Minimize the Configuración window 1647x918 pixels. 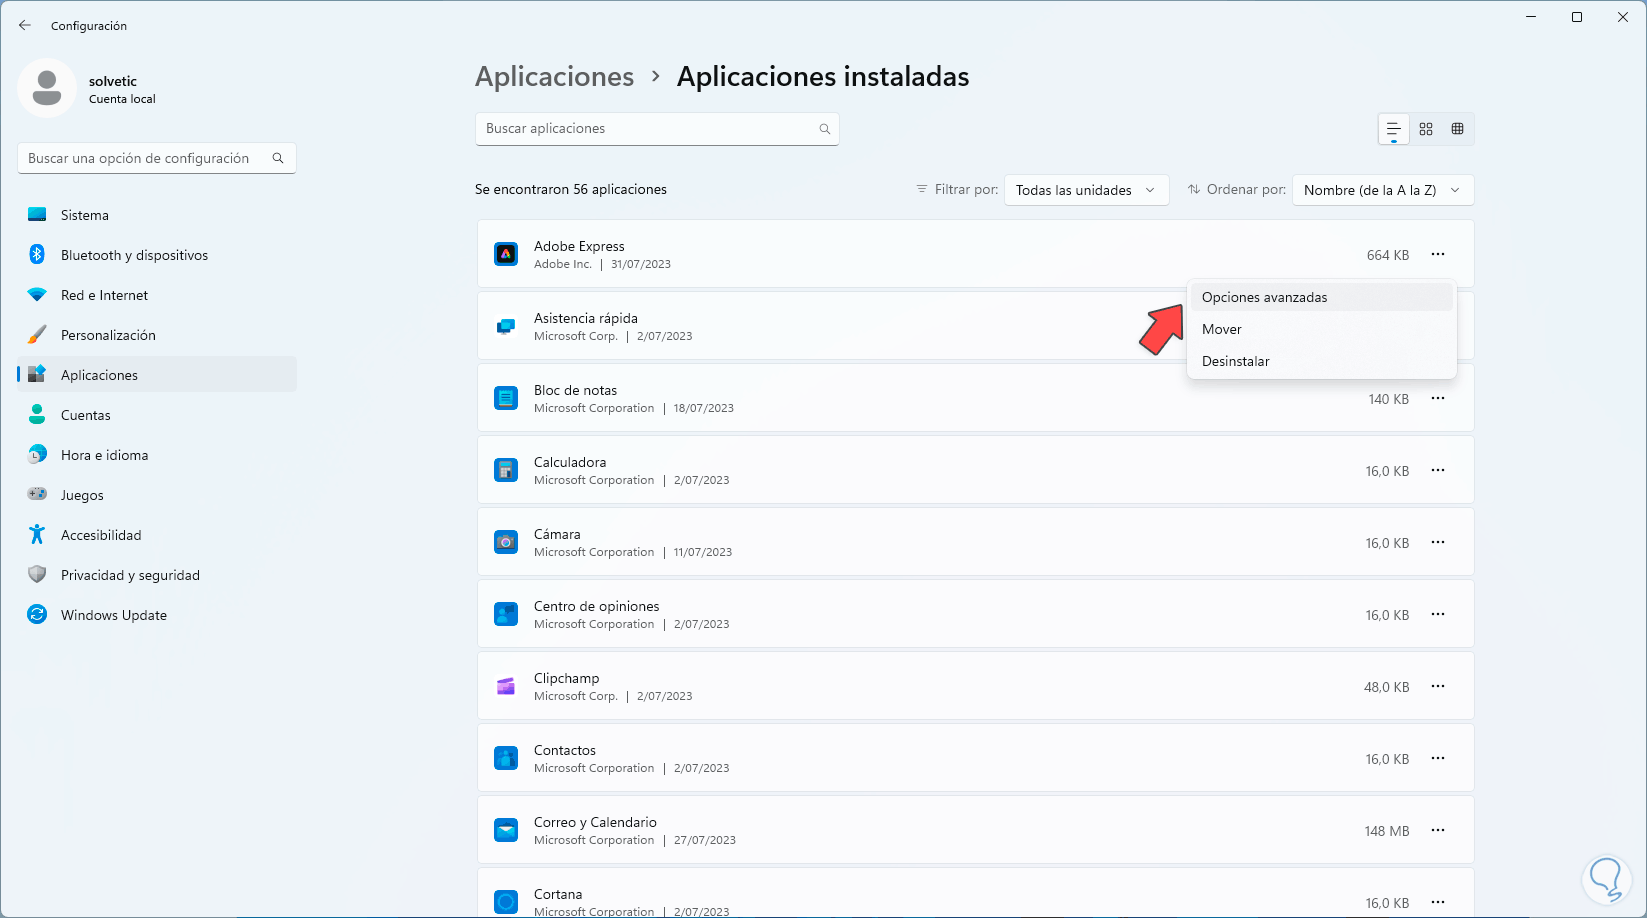click(1531, 17)
